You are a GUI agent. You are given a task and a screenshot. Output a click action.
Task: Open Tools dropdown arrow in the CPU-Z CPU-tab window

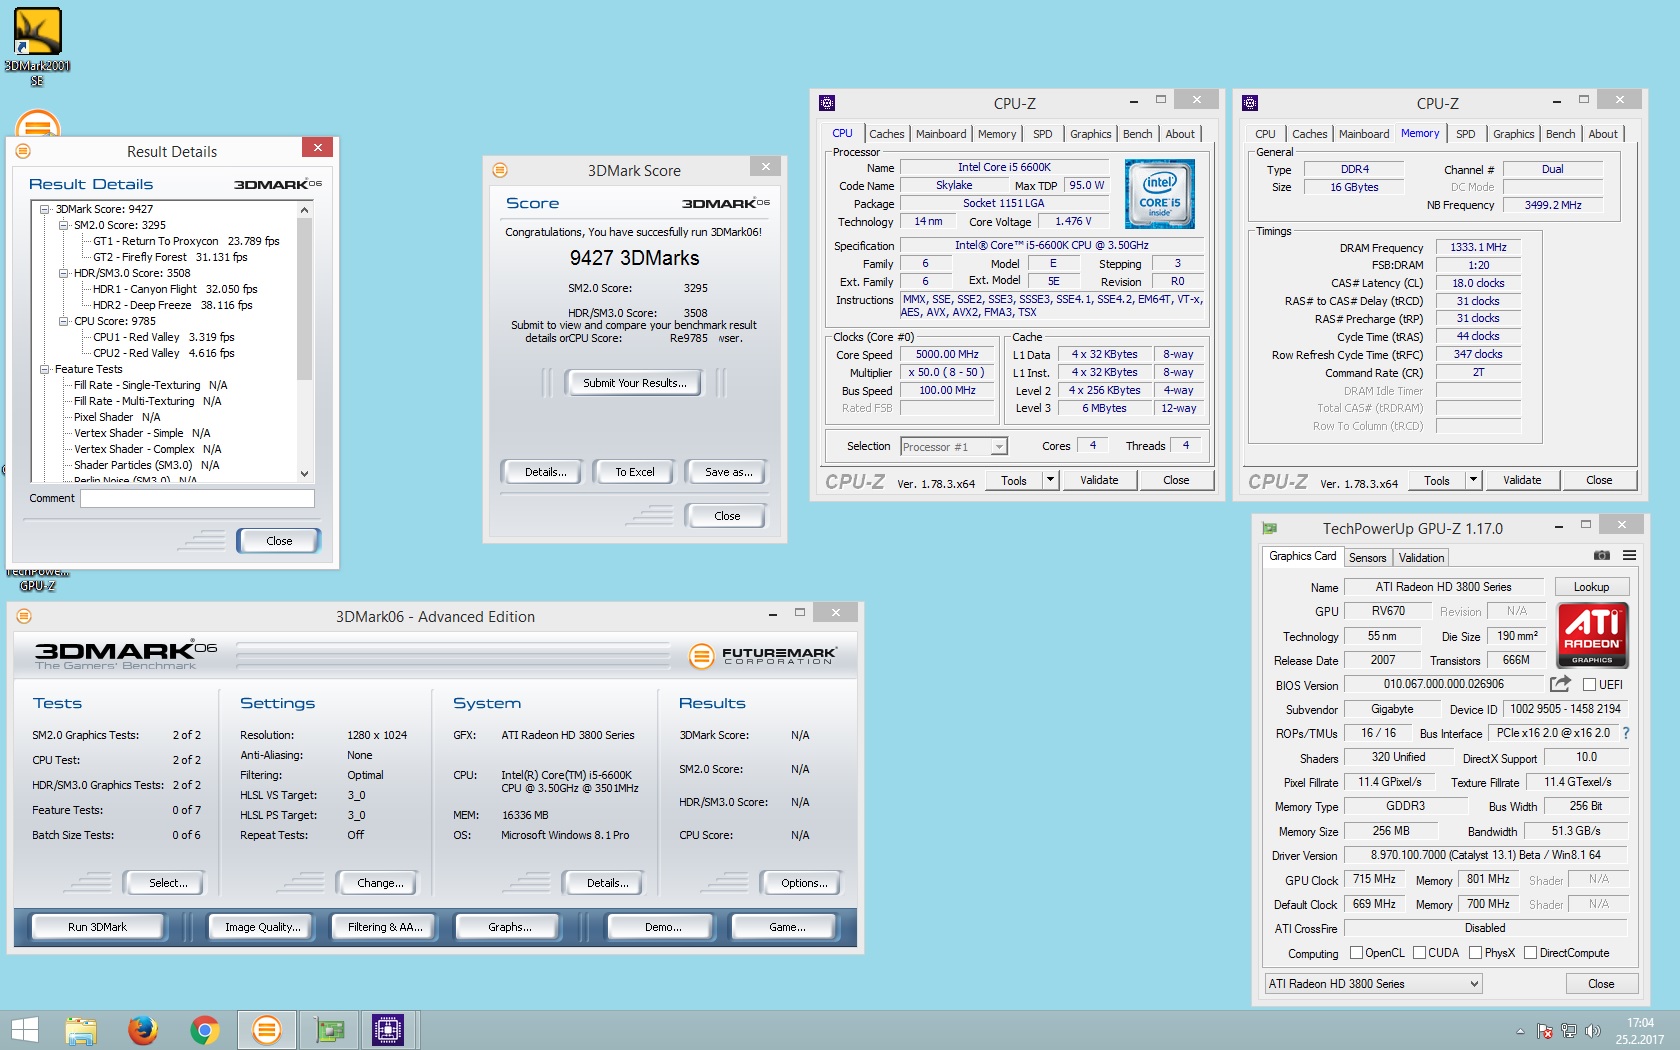click(x=1050, y=480)
